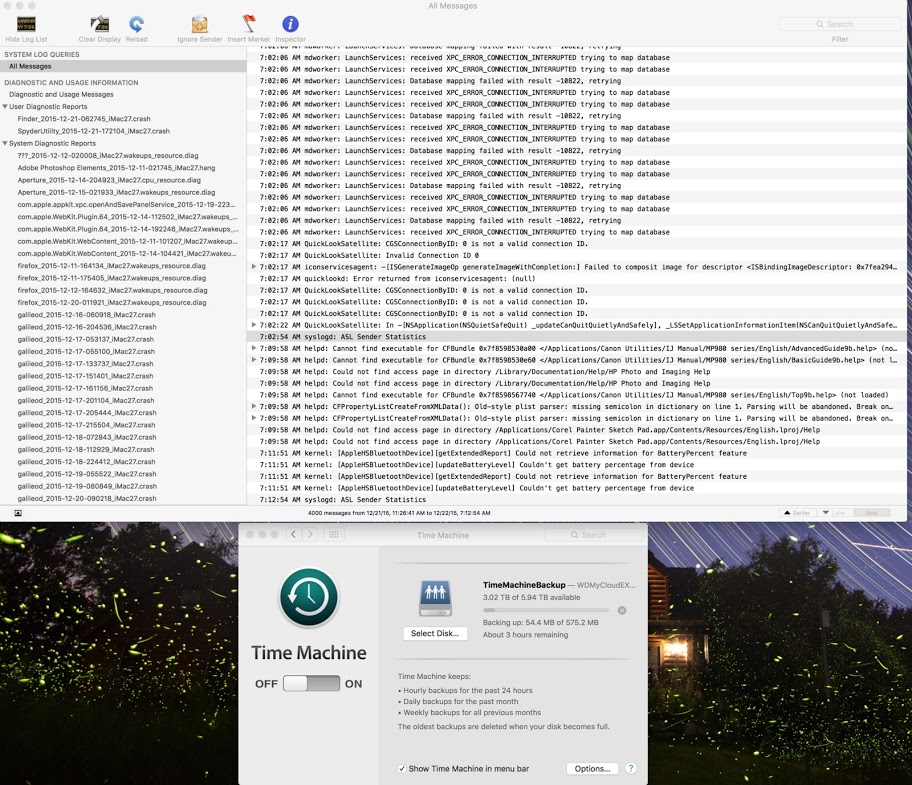Select galileod_2015-12-20-090218 crash report

(87, 498)
